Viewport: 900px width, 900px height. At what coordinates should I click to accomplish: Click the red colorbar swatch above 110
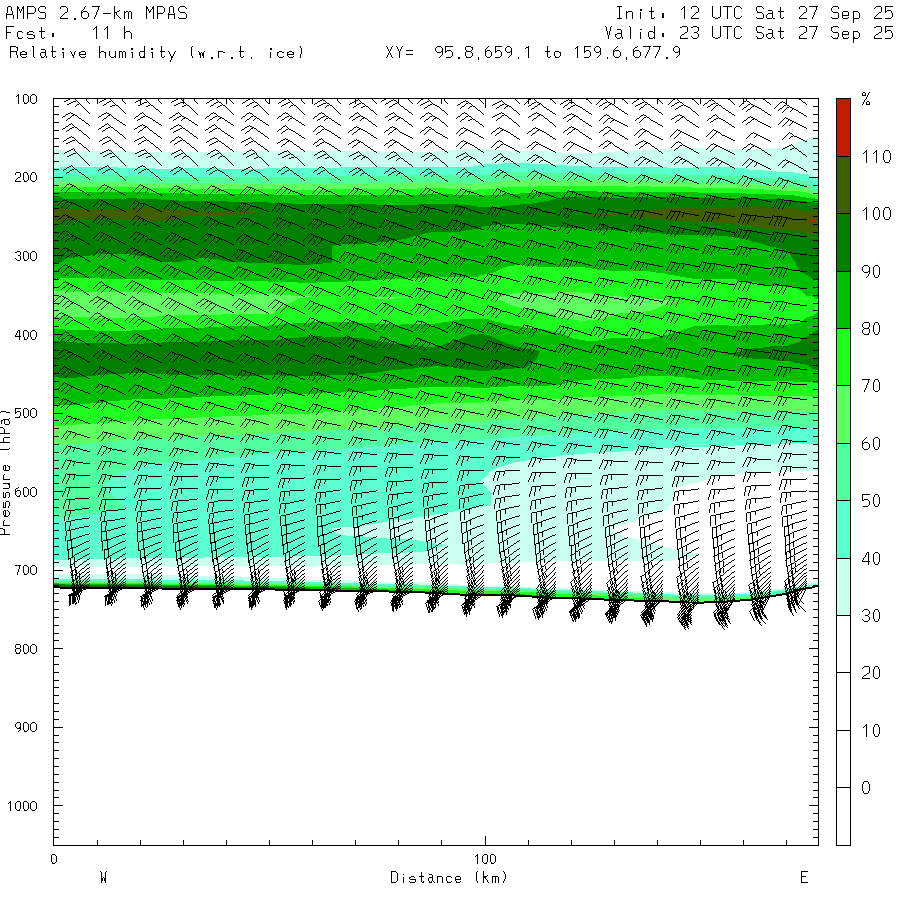pos(843,127)
